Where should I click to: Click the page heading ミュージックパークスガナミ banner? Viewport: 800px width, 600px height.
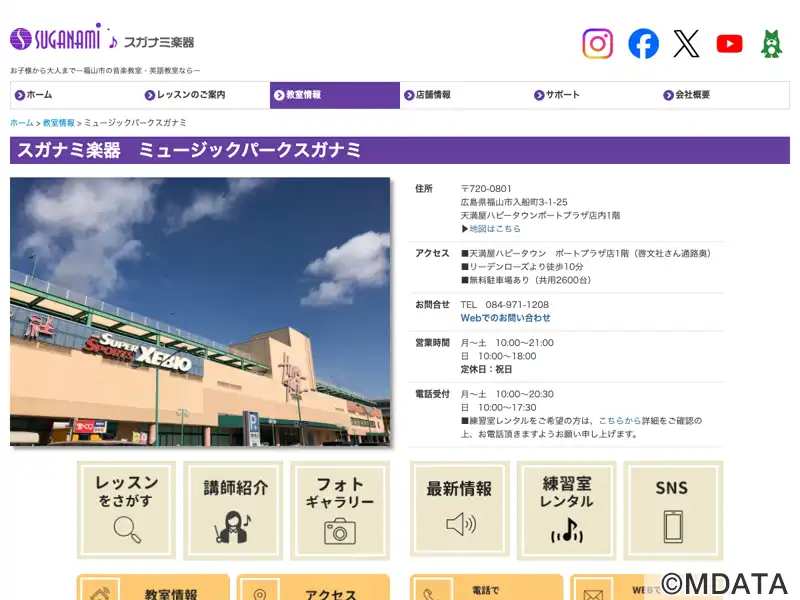400,150
